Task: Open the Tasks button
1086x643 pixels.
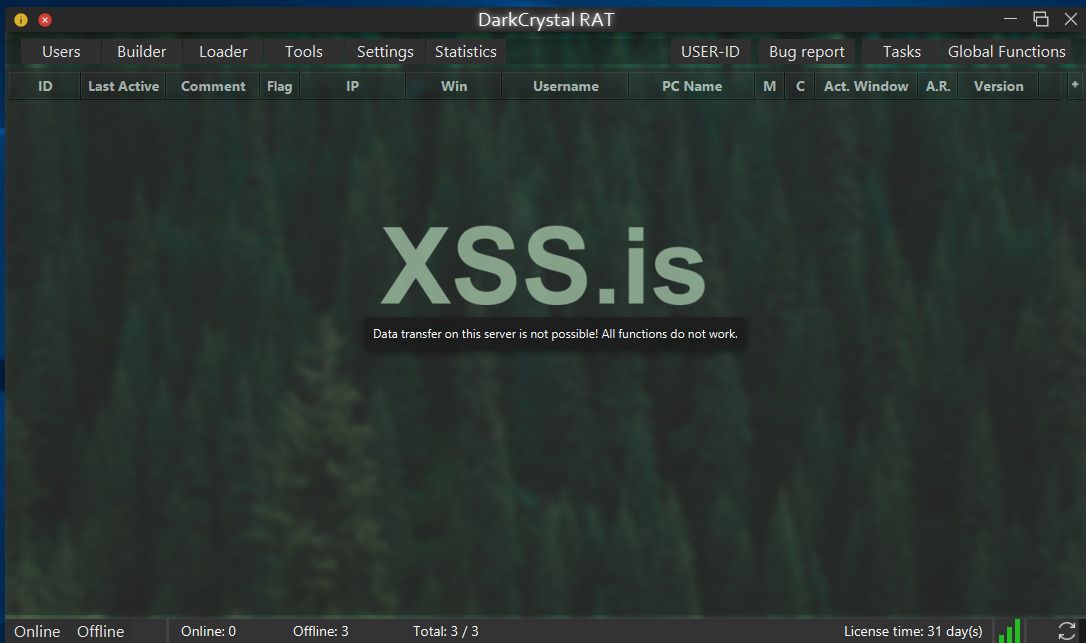Action: pos(901,52)
